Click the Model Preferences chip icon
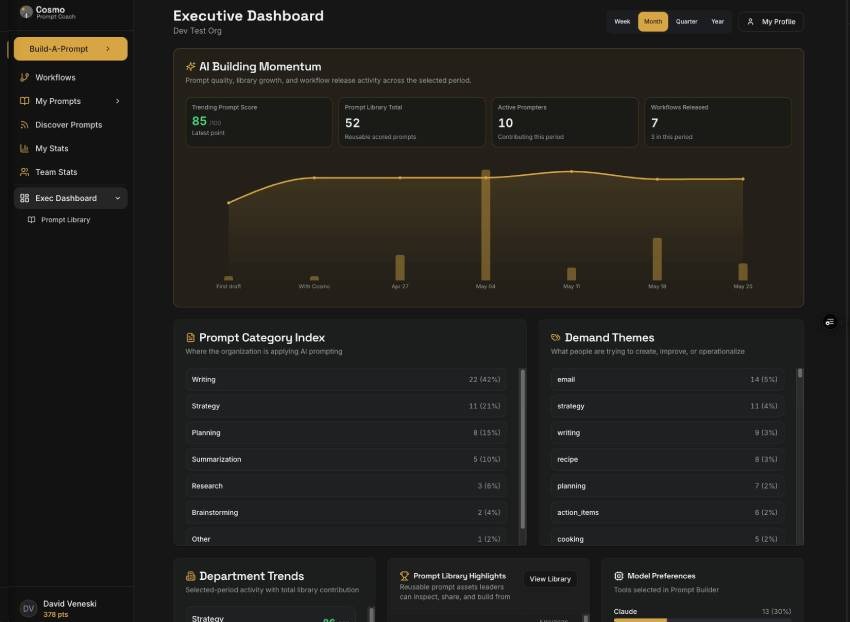The image size is (850, 622). click(x=619, y=576)
